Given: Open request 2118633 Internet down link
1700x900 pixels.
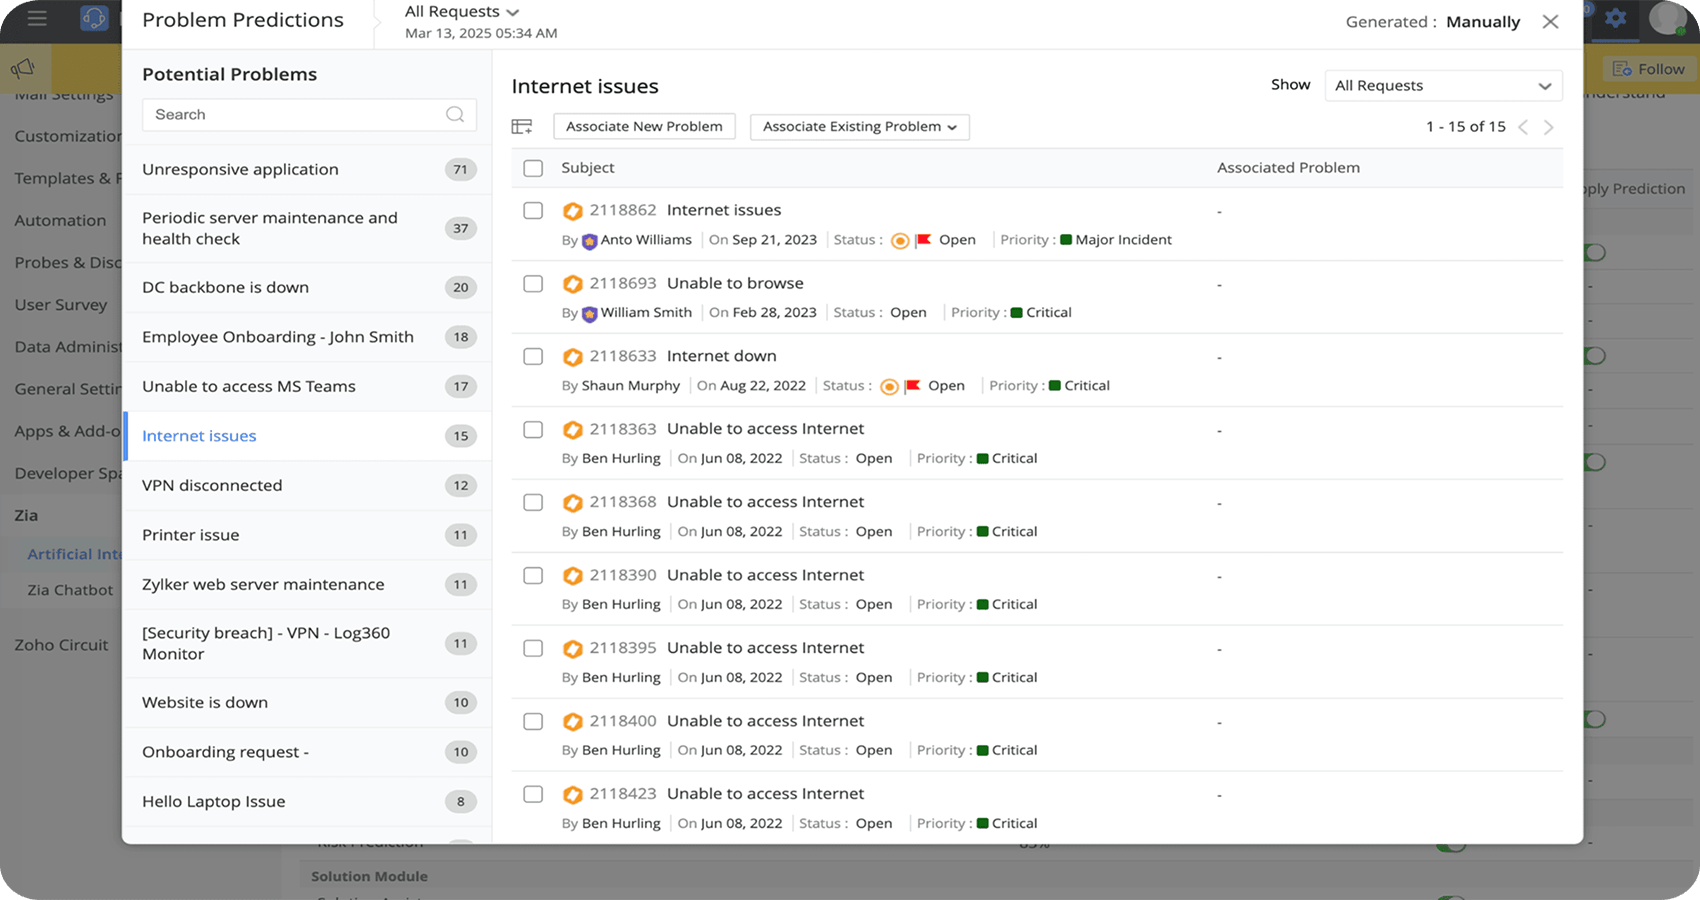Looking at the screenshot, I should 721,356.
